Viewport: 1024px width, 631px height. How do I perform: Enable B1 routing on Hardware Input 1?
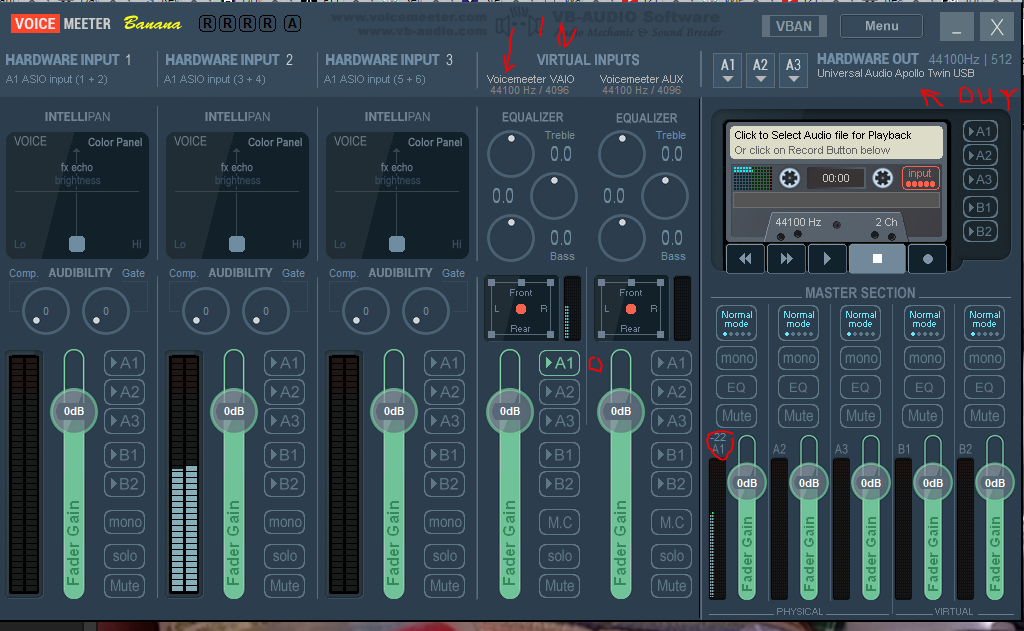pos(124,455)
